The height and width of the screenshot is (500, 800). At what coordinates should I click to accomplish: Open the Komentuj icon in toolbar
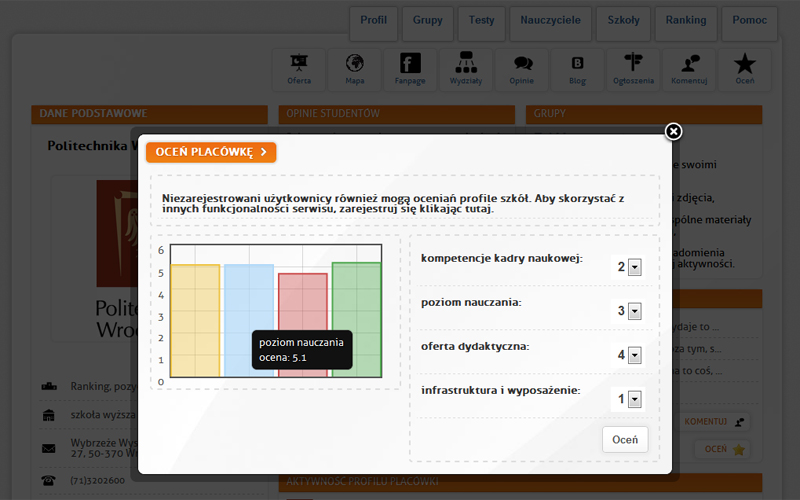point(689,69)
